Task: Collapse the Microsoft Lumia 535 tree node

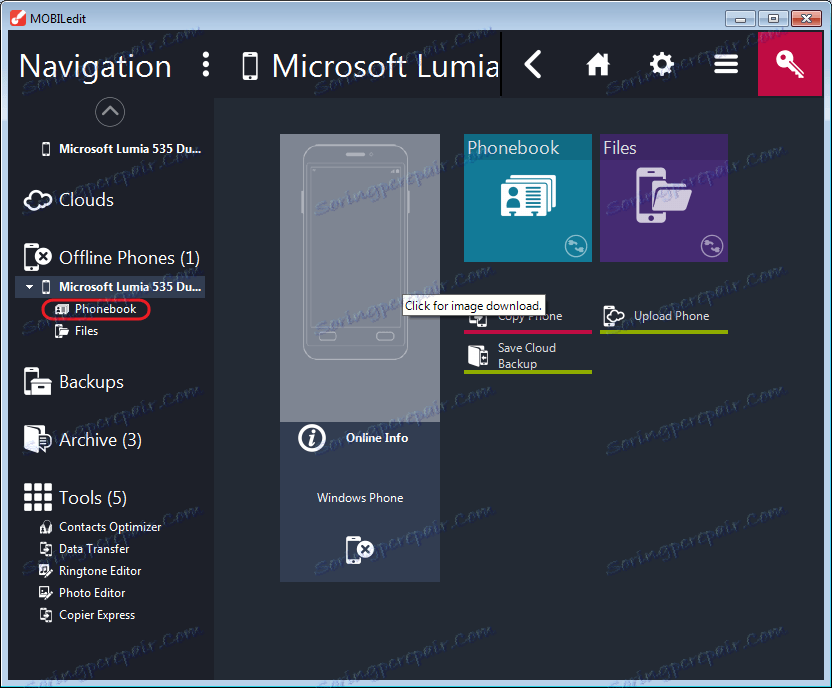Action: 30,287
